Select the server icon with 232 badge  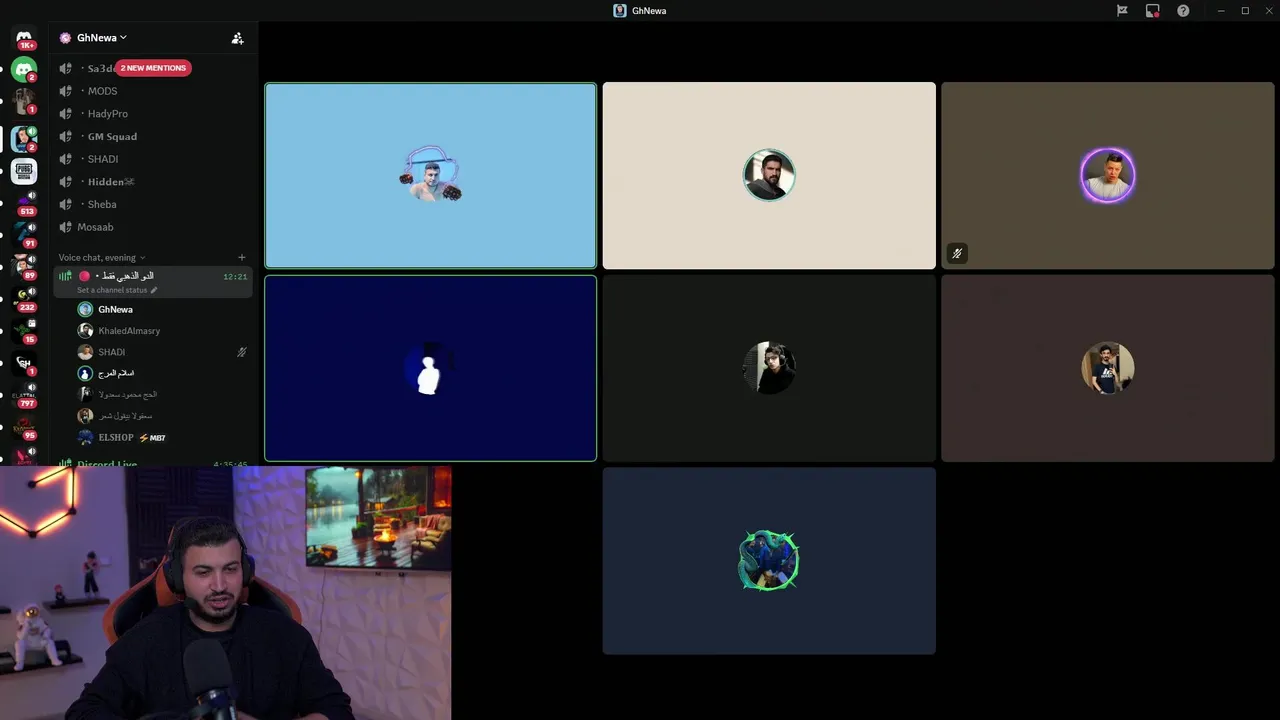click(x=24, y=299)
